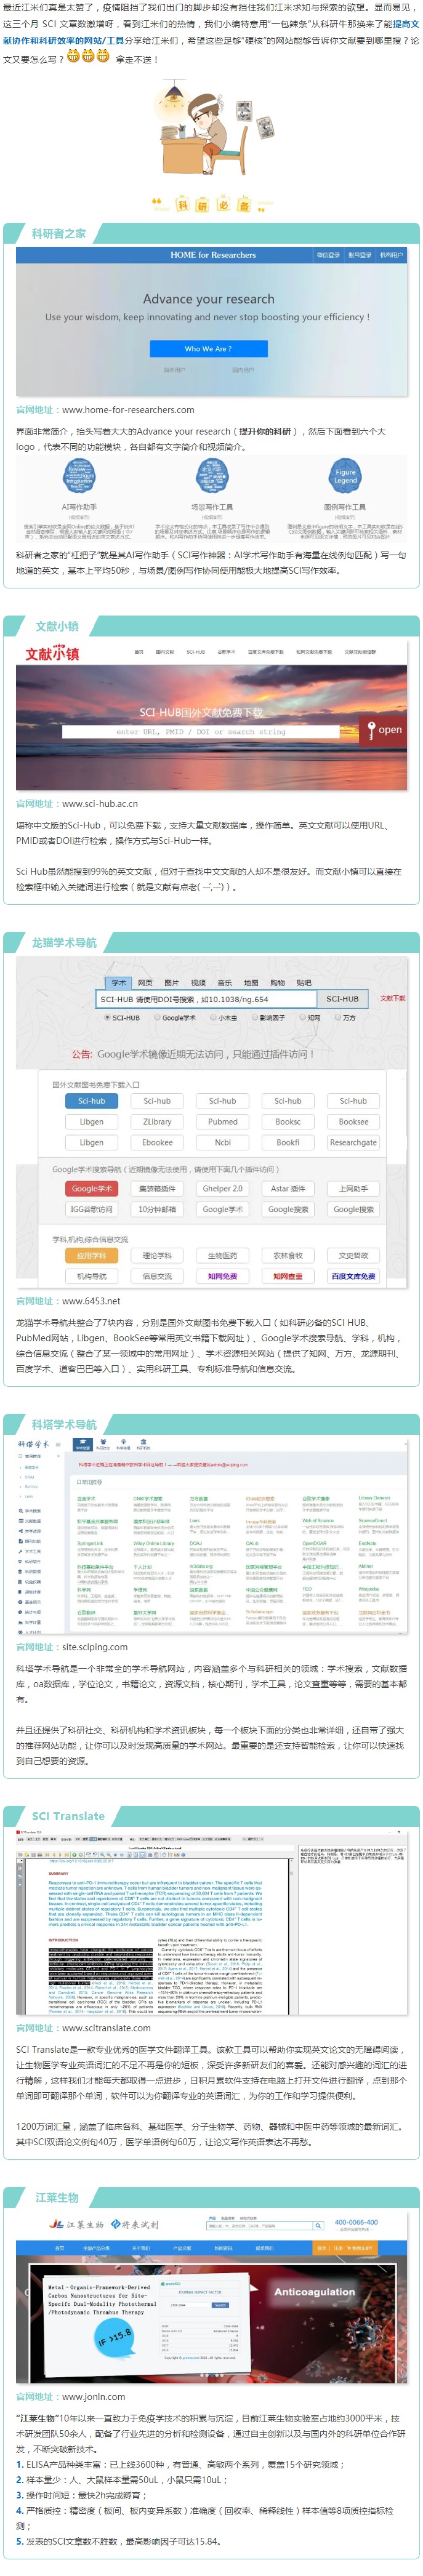Open the 机构用户 header tab

391,255
